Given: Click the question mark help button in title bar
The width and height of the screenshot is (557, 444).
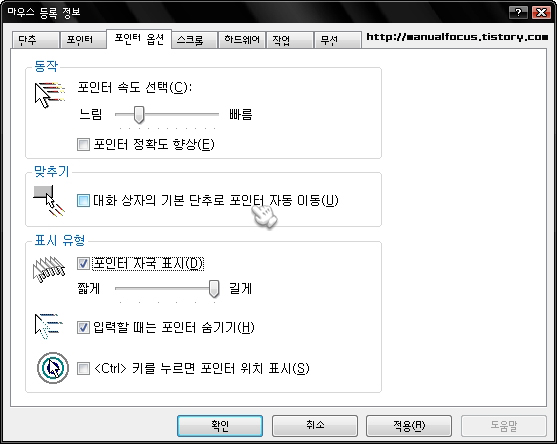Looking at the screenshot, I should [x=518, y=13].
